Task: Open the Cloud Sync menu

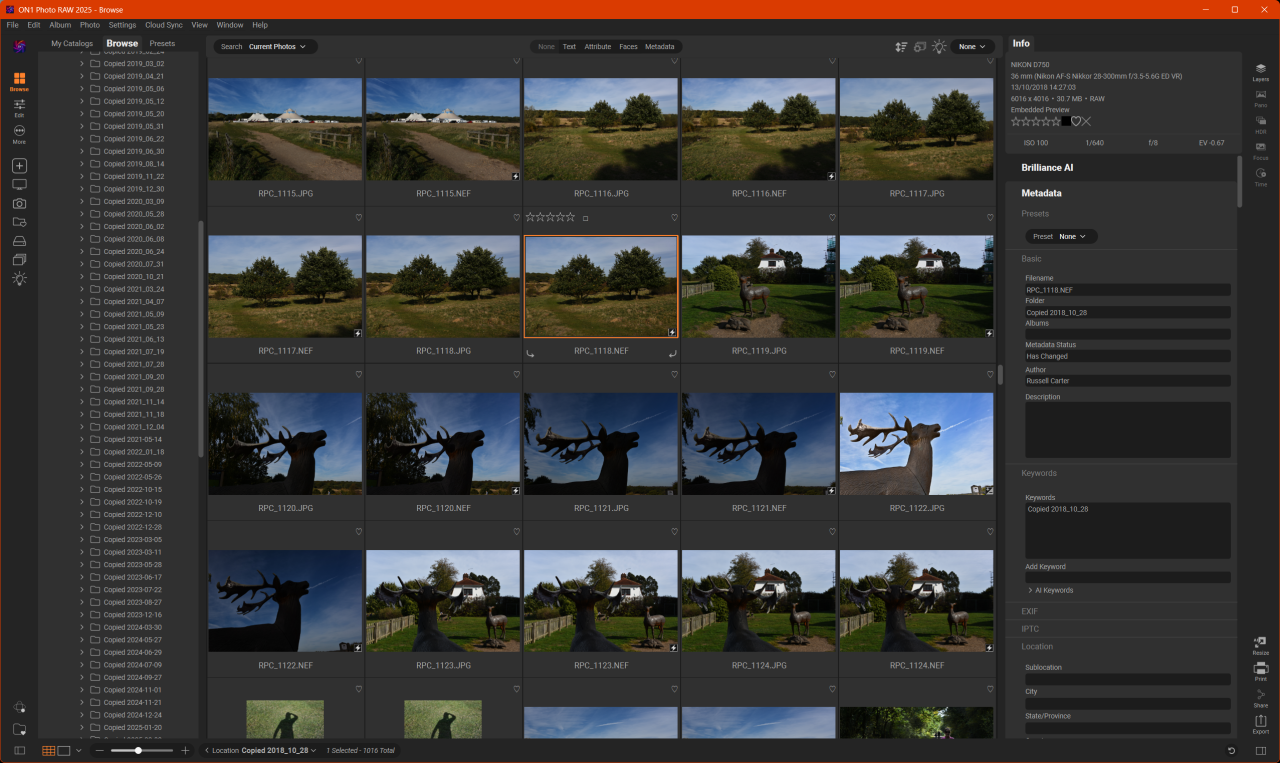Action: point(164,25)
